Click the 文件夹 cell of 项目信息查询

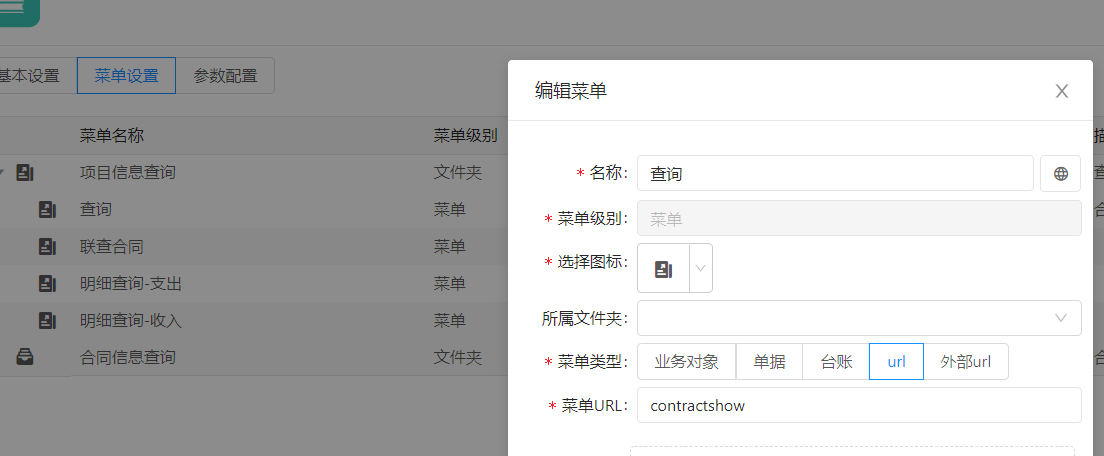coord(458,172)
